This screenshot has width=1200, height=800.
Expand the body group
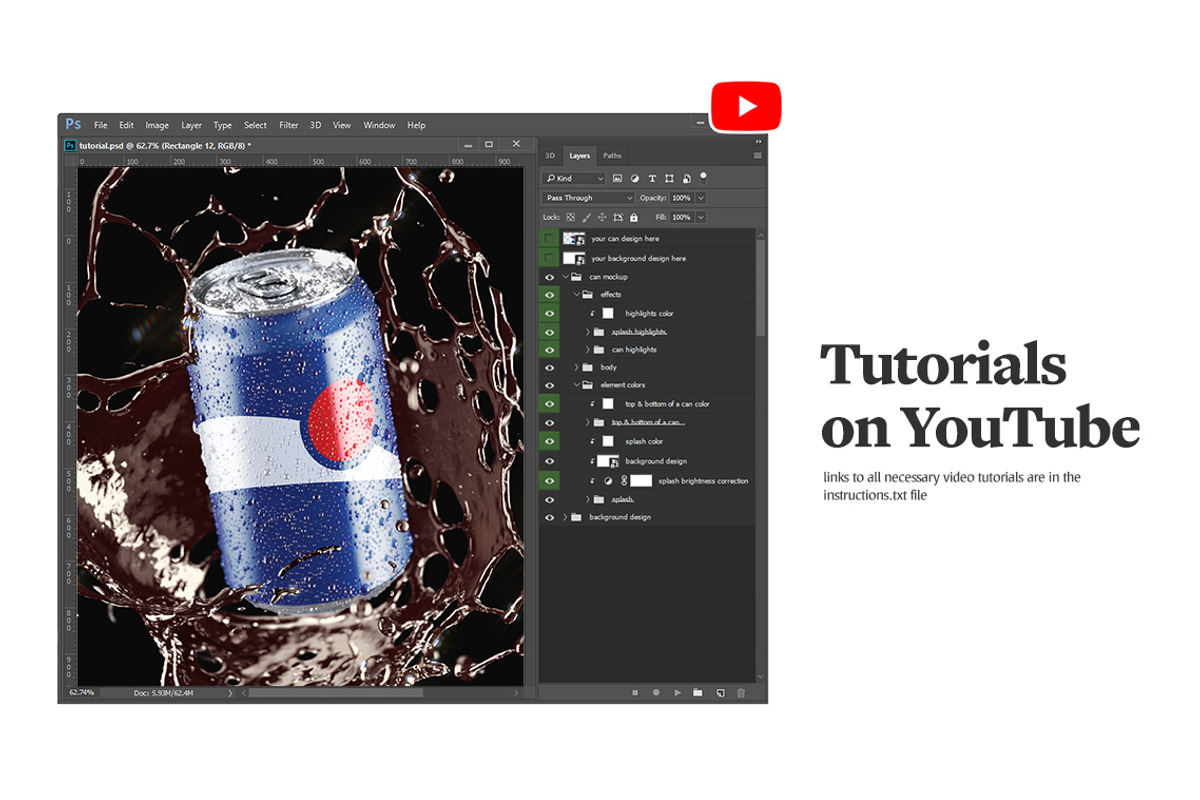pos(576,367)
